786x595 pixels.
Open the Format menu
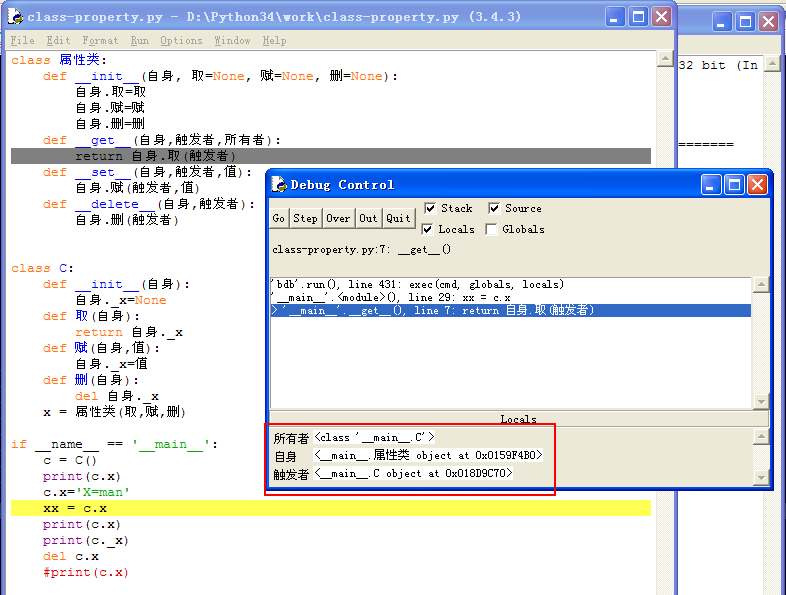(100, 41)
